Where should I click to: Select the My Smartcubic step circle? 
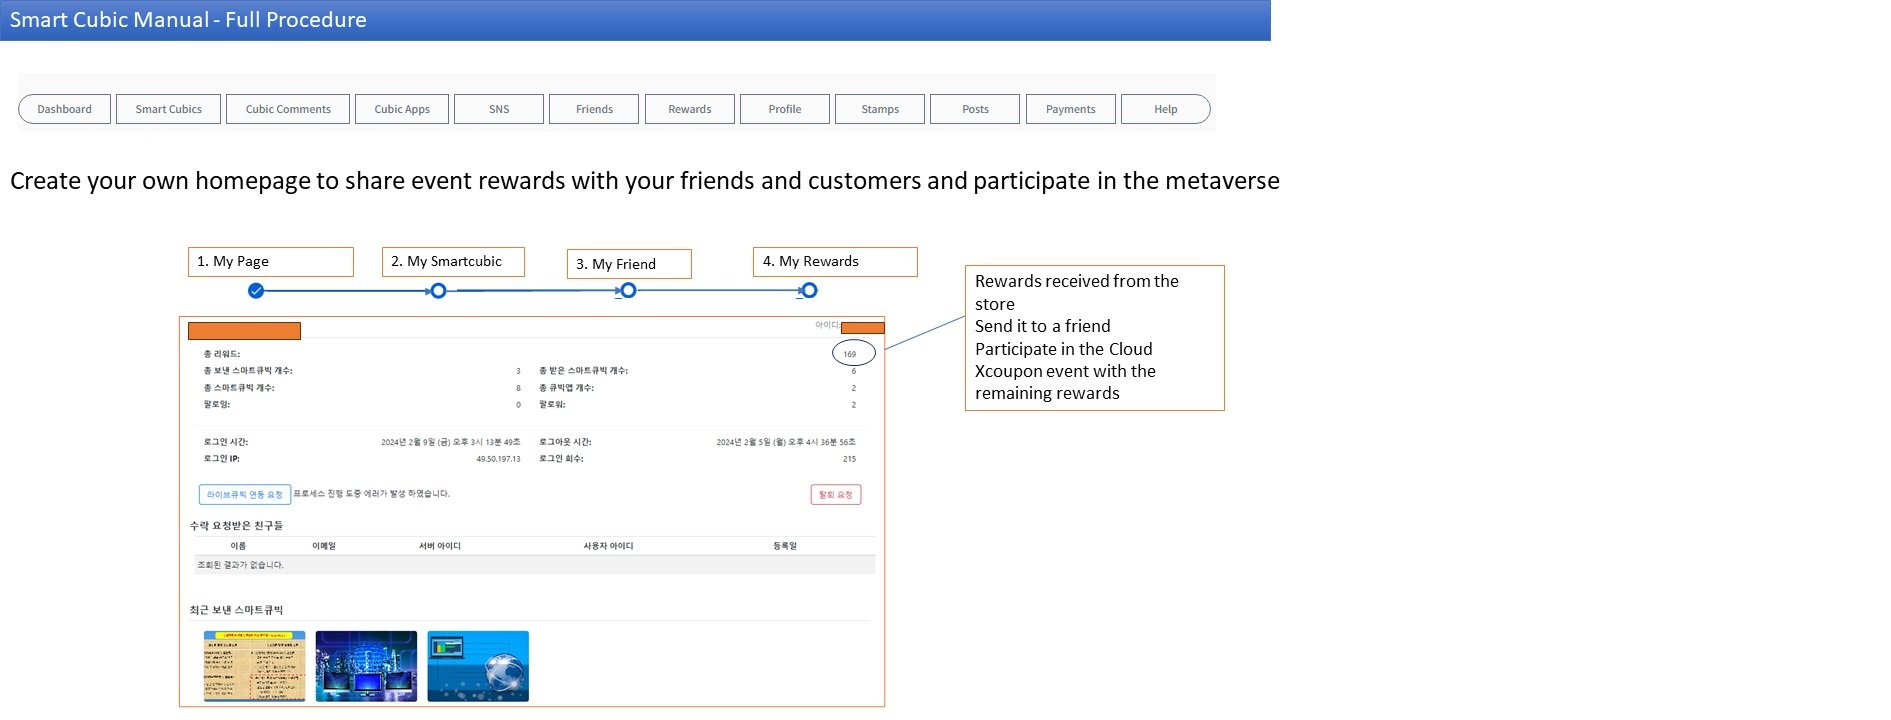pos(438,291)
